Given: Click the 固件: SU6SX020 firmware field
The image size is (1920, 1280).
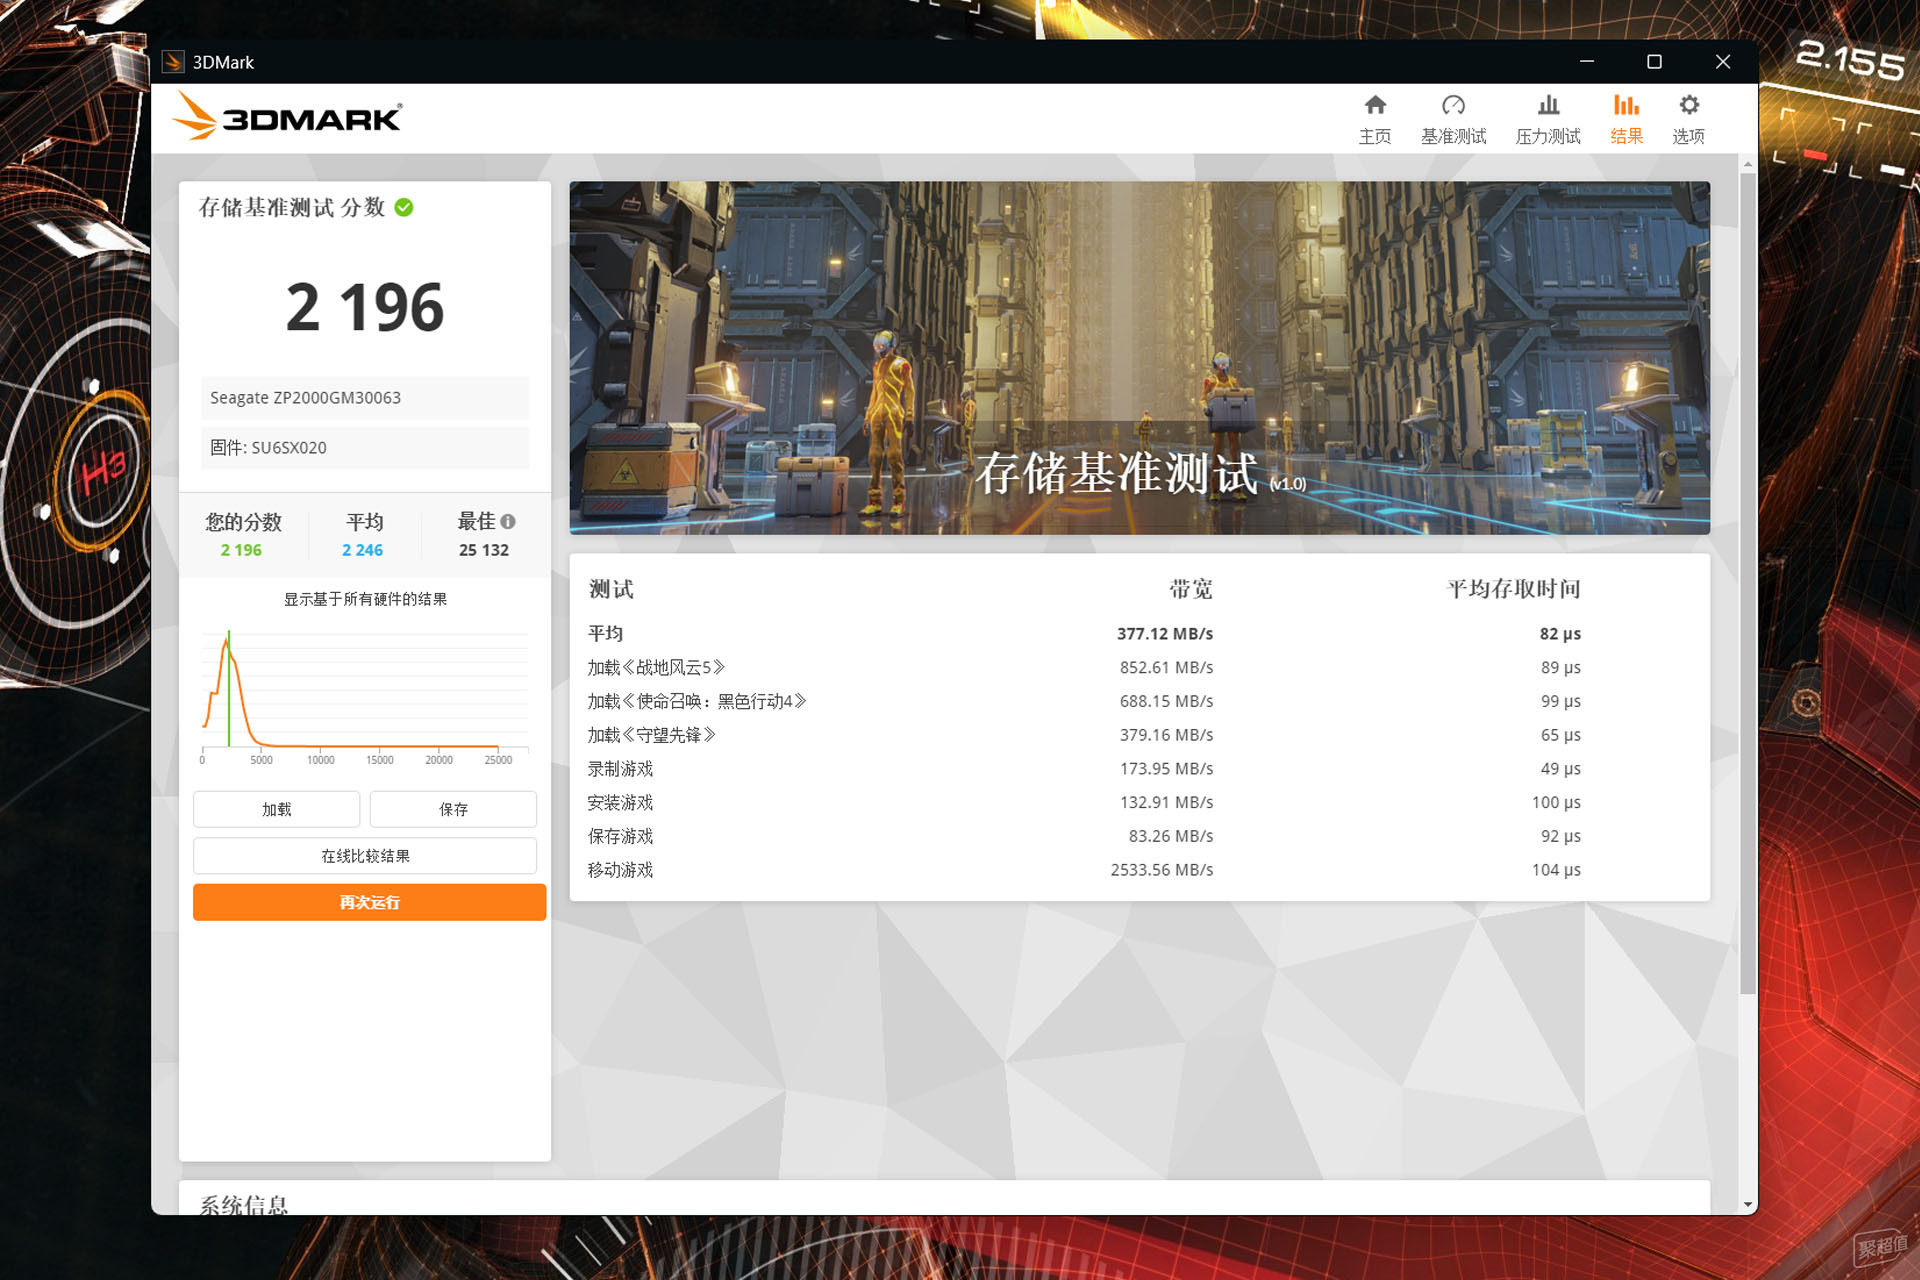Looking at the screenshot, I should tap(365, 448).
